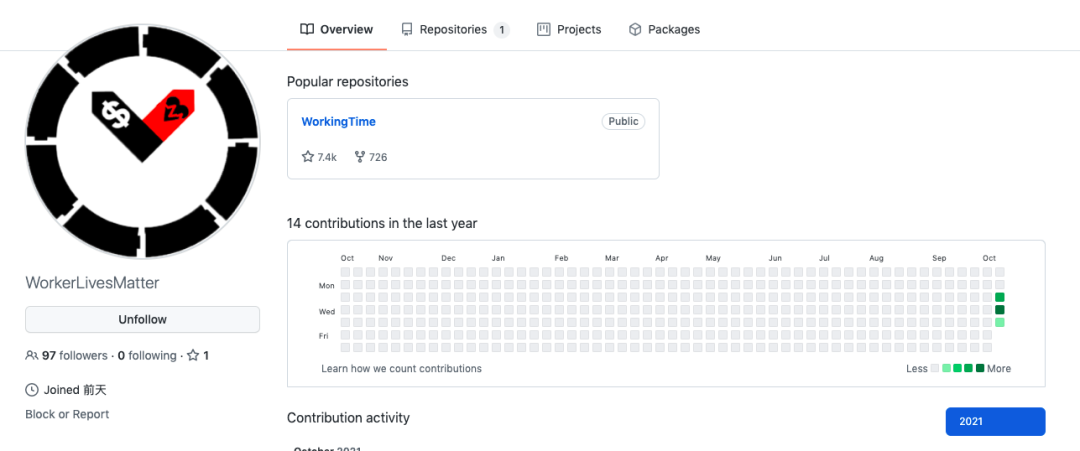Open the Repositories tab

453,30
